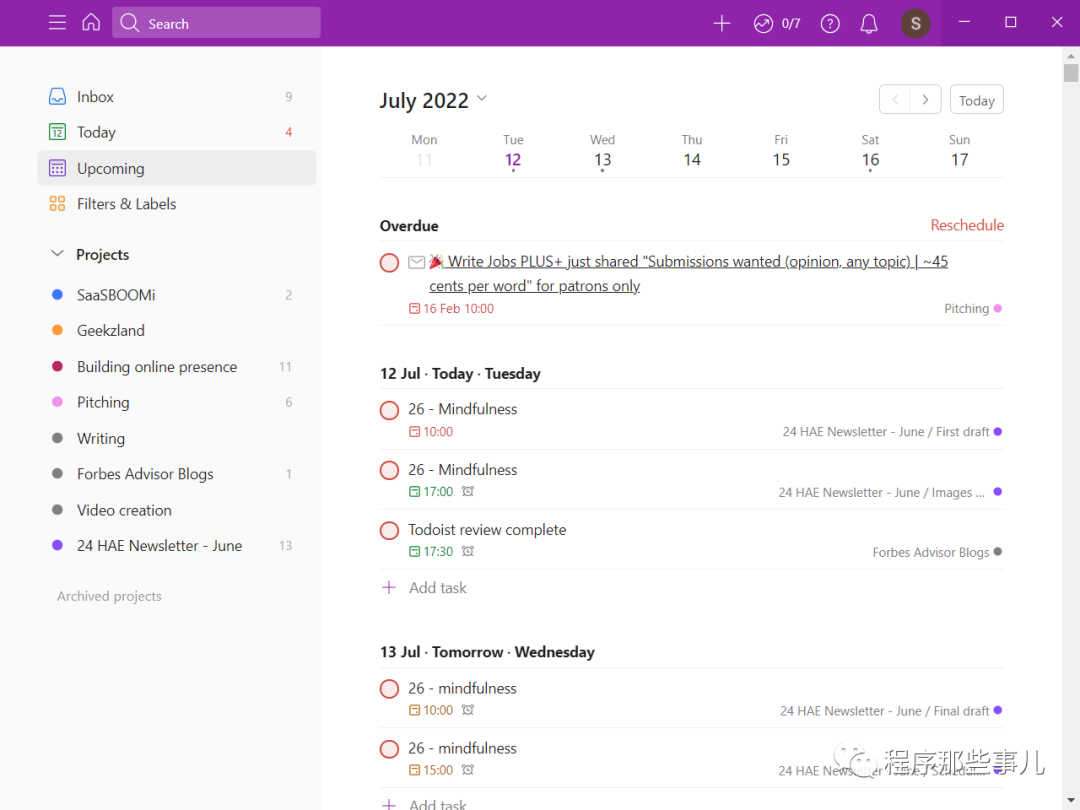The image size is (1080, 810).
Task: Open Geekzland project
Action: pyautogui.click(x=176, y=330)
